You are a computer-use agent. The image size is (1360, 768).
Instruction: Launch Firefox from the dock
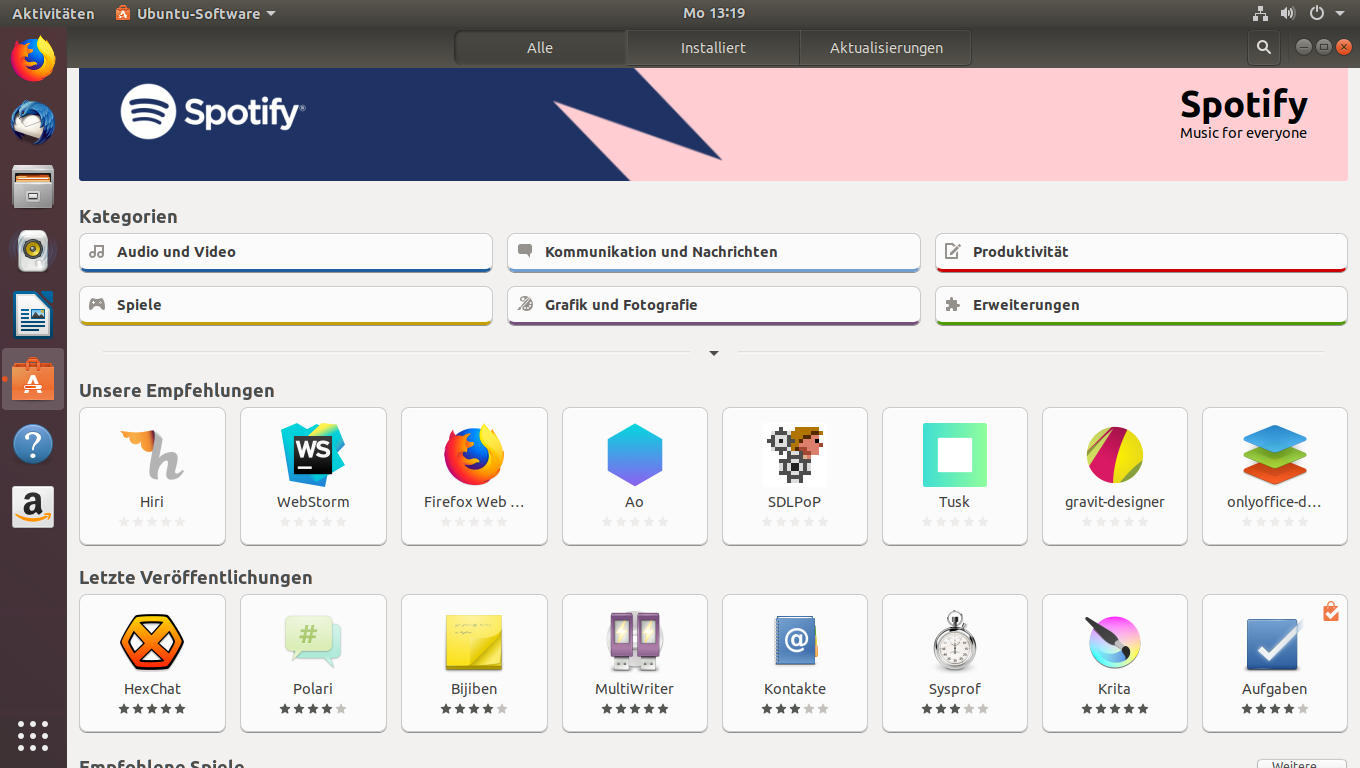coord(33,59)
